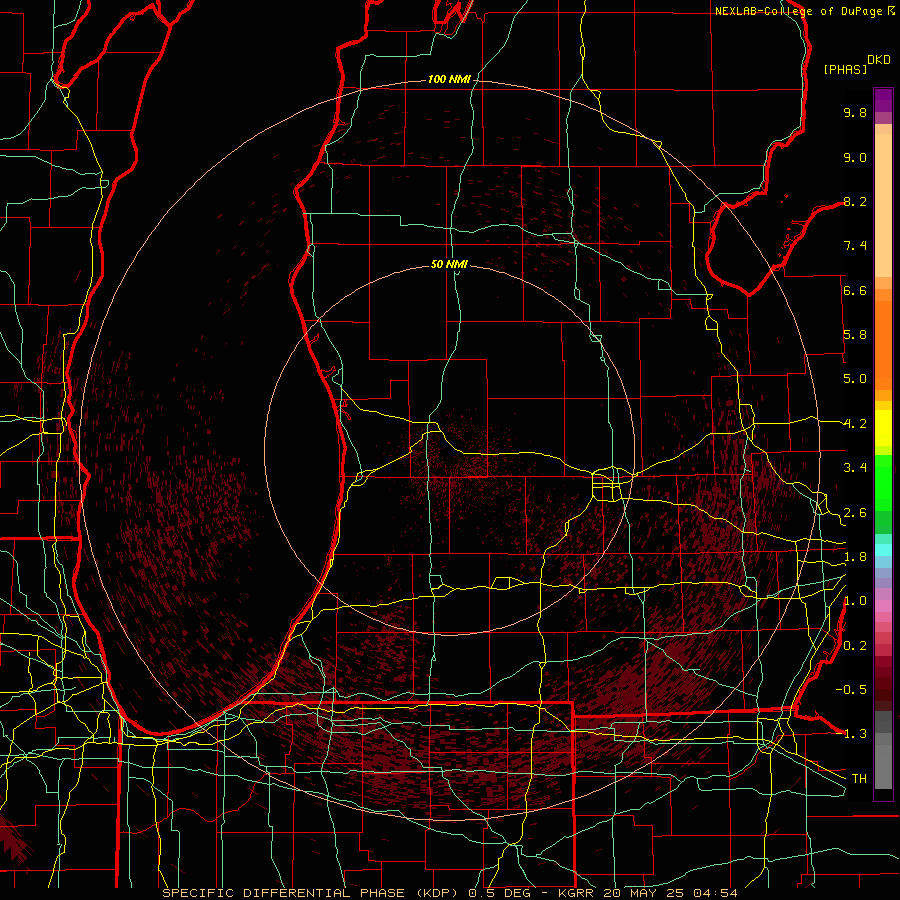Click the 1.8 value on the scale
The height and width of the screenshot is (900, 900).
point(855,557)
